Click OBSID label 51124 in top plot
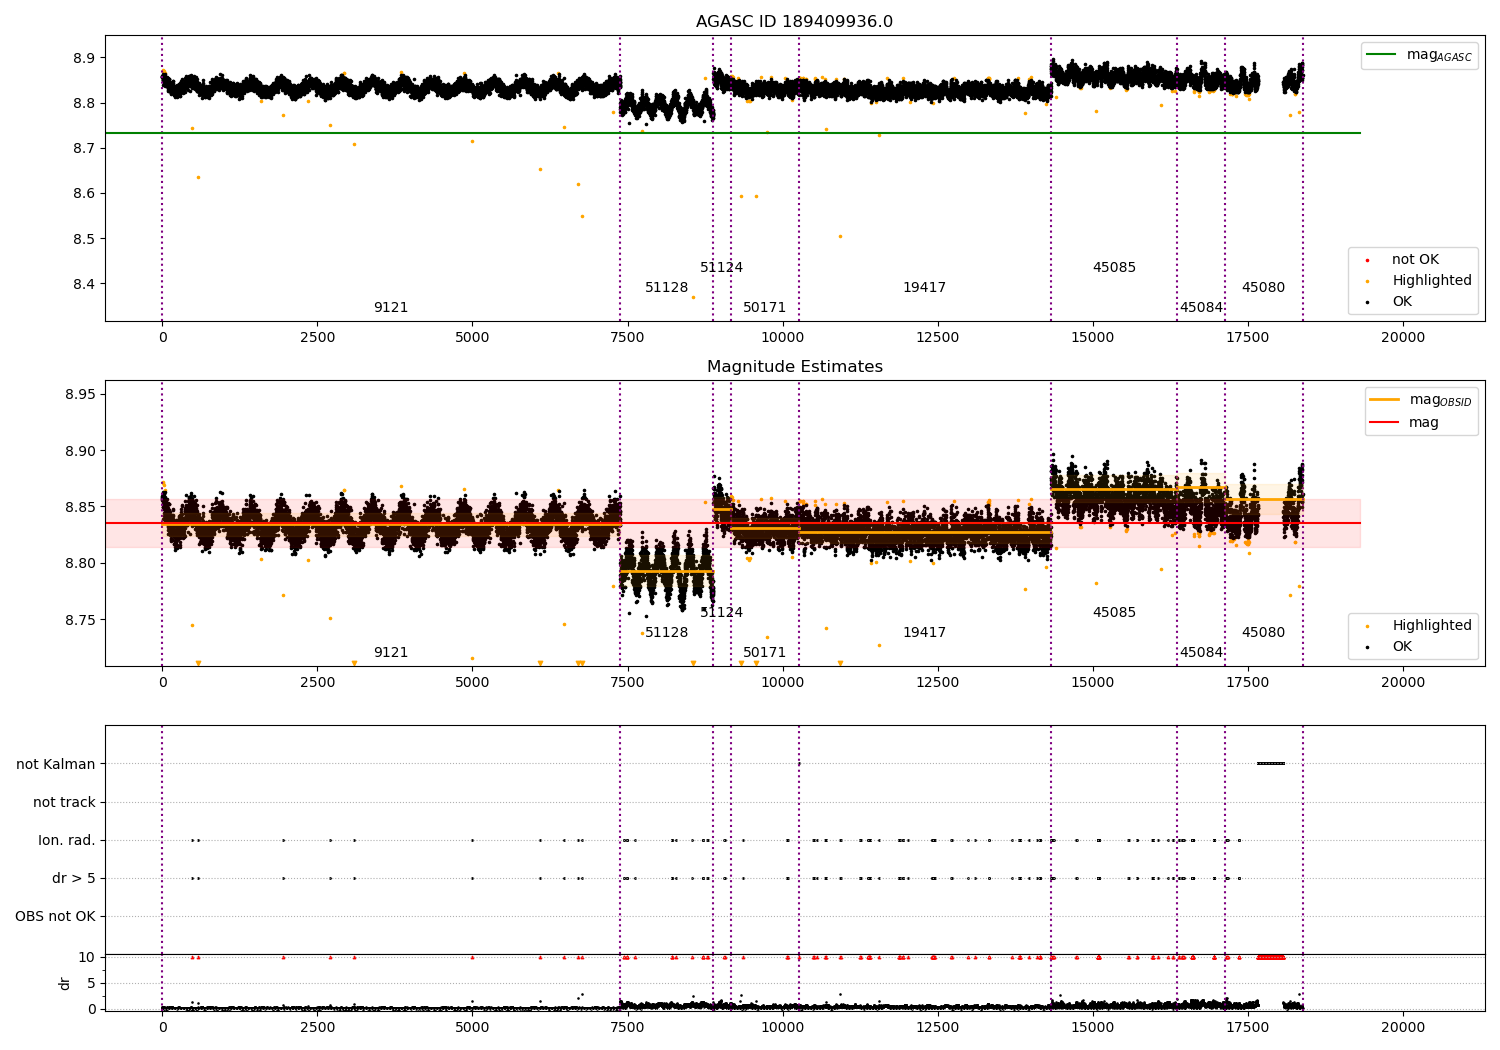Viewport: 1500px width, 1050px height. pos(721,268)
